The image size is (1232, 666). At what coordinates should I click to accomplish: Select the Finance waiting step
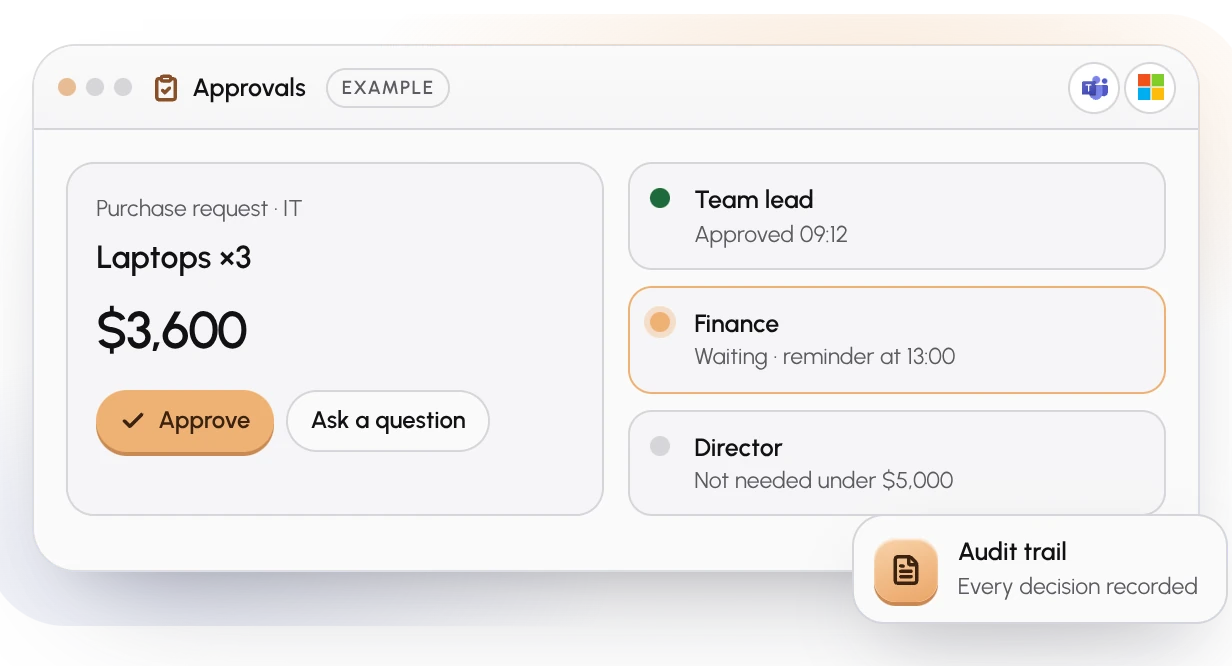point(897,340)
